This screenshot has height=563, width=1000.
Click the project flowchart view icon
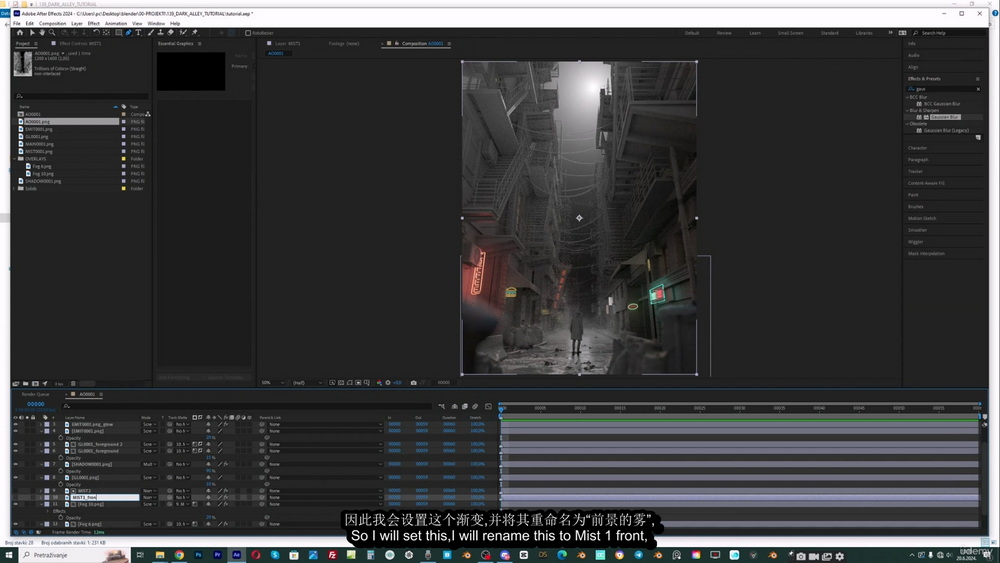(x=148, y=114)
